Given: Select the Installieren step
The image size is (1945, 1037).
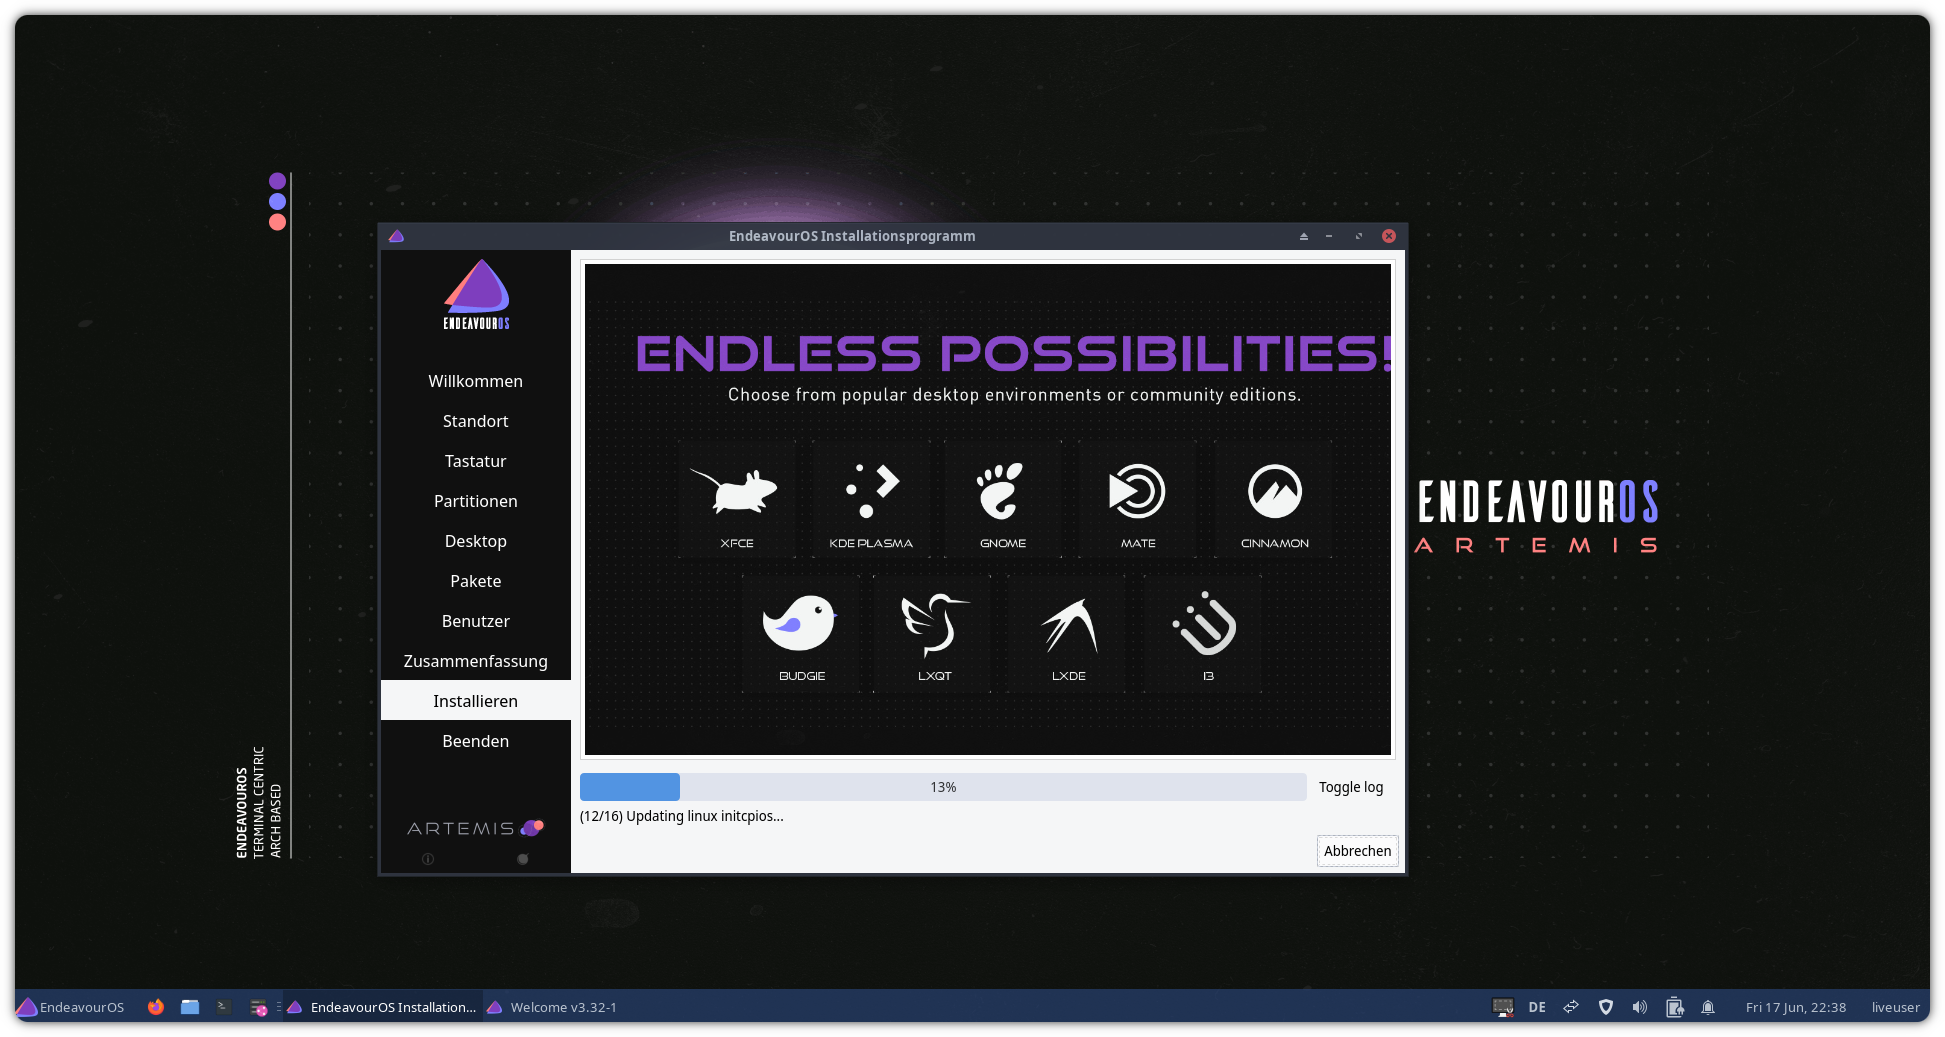Looking at the screenshot, I should 476,701.
